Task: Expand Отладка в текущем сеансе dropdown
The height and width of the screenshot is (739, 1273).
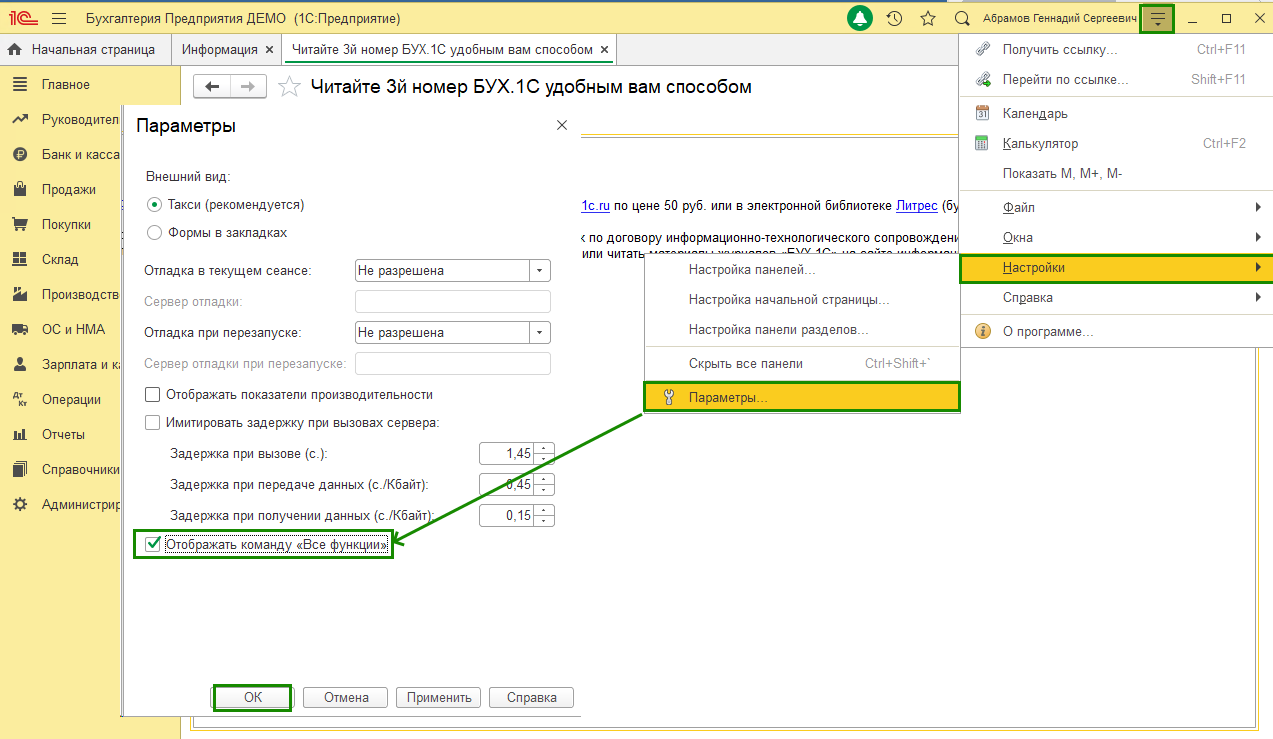Action: tap(541, 270)
